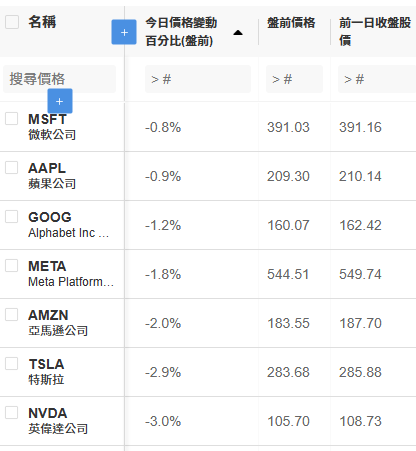Check the GOOG row checkbox
This screenshot has height=451, width=416.
[12, 216]
